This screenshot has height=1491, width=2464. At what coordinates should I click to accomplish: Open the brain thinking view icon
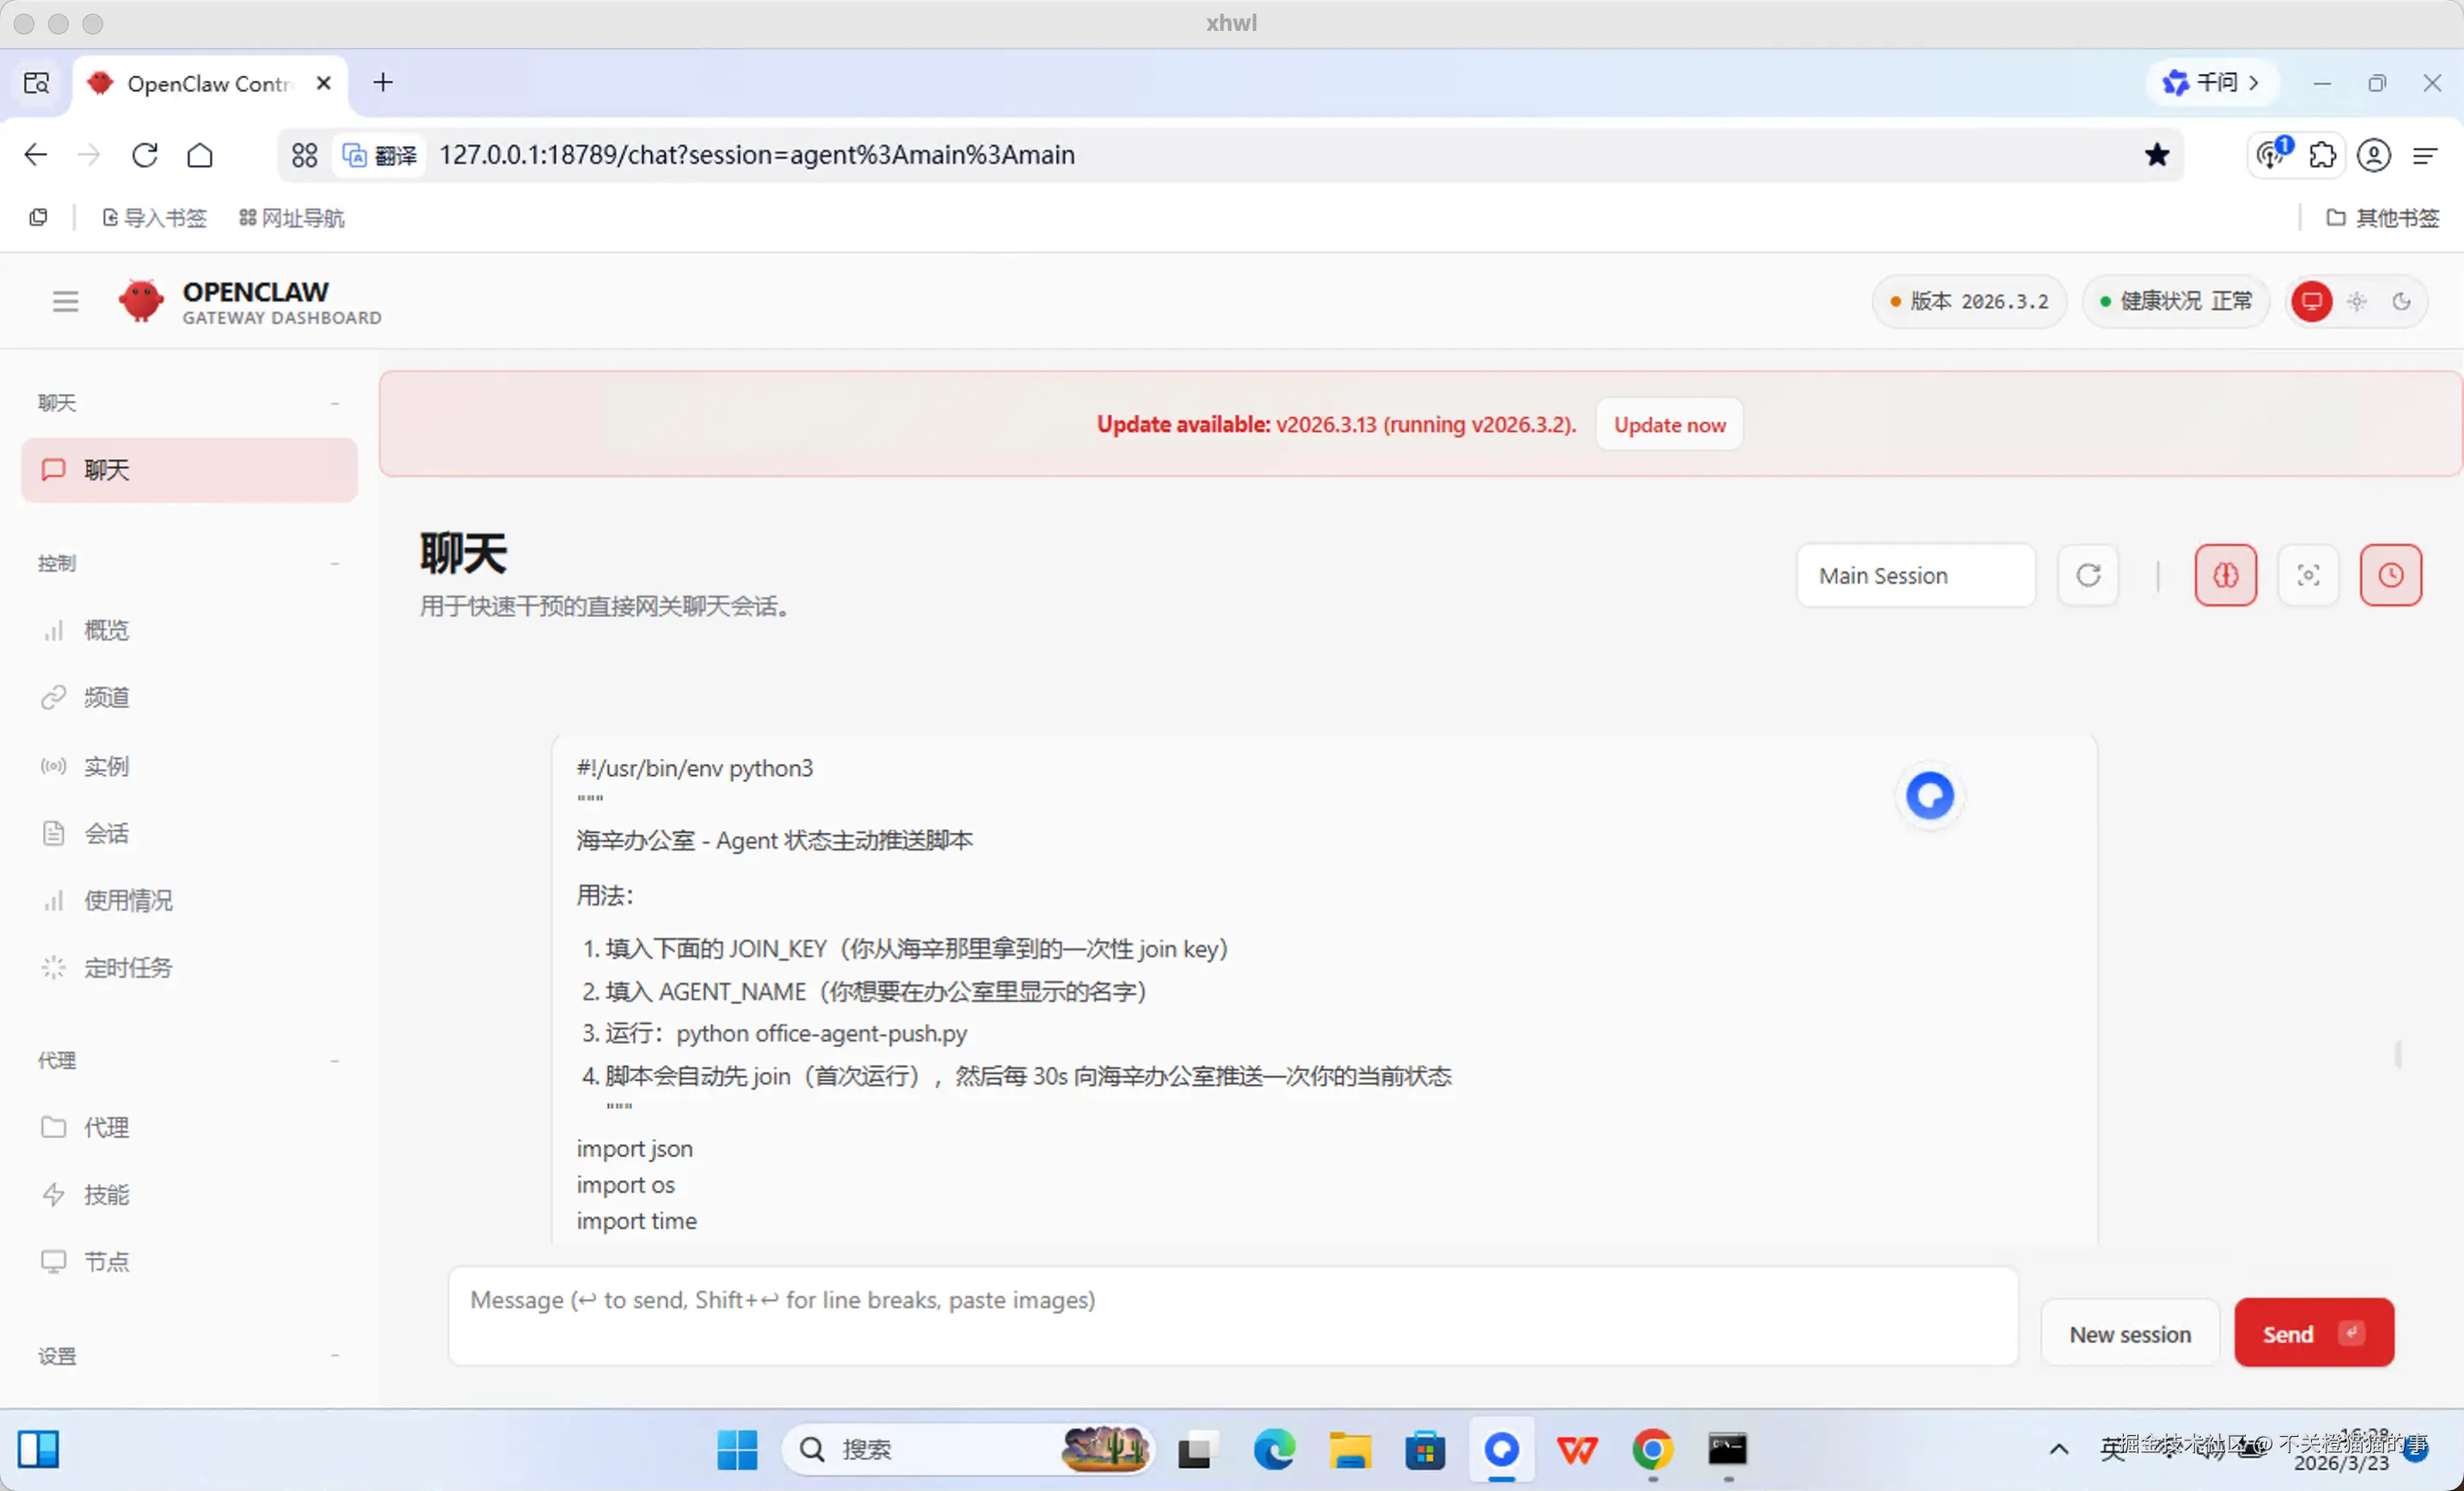(2226, 575)
